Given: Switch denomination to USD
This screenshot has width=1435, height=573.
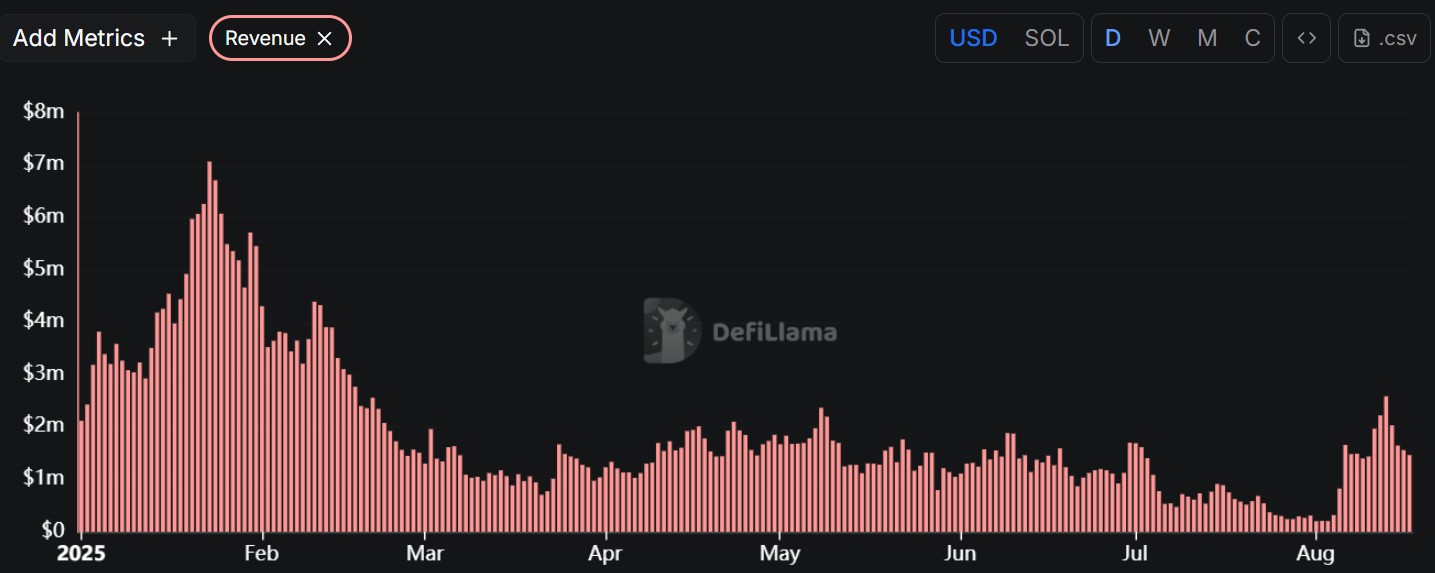Looking at the screenshot, I should pos(973,38).
